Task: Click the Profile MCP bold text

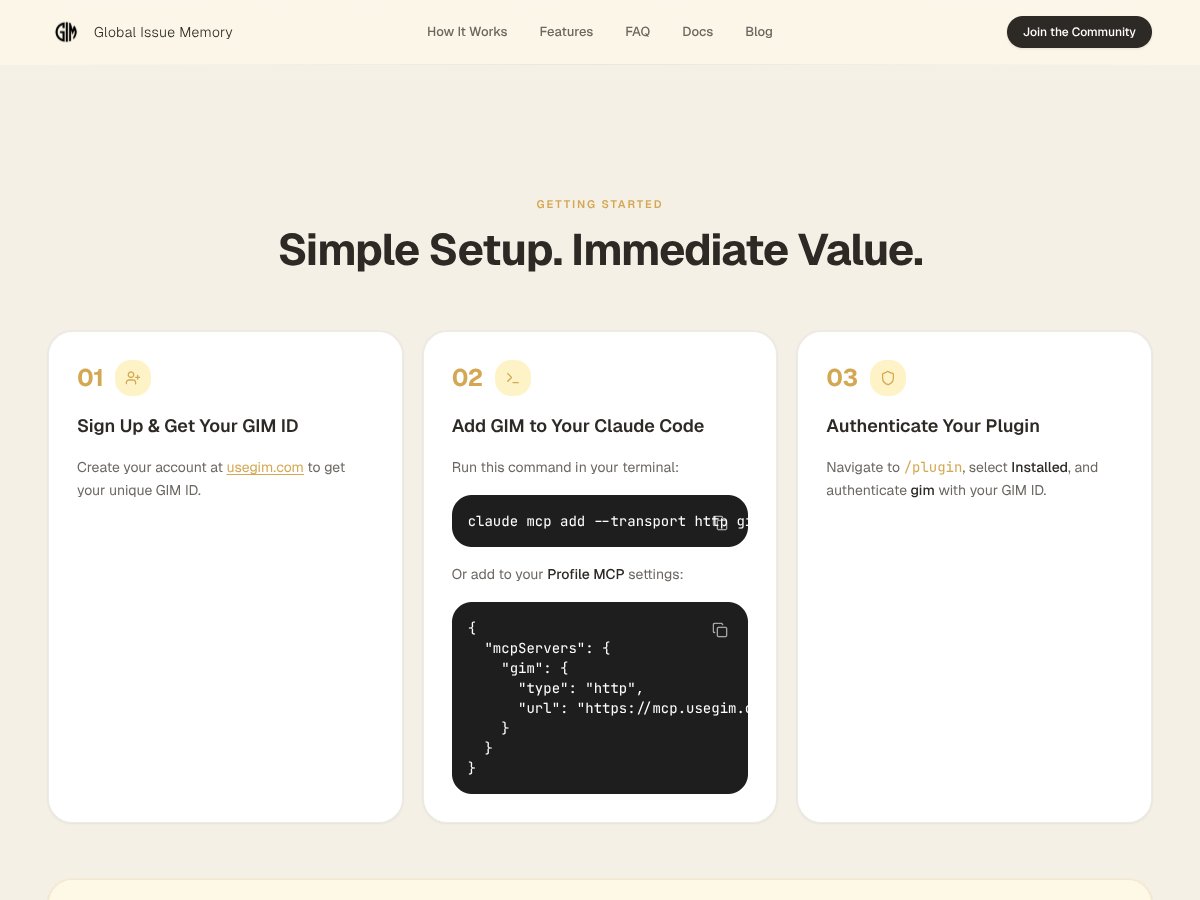Action: pyautogui.click(x=585, y=574)
